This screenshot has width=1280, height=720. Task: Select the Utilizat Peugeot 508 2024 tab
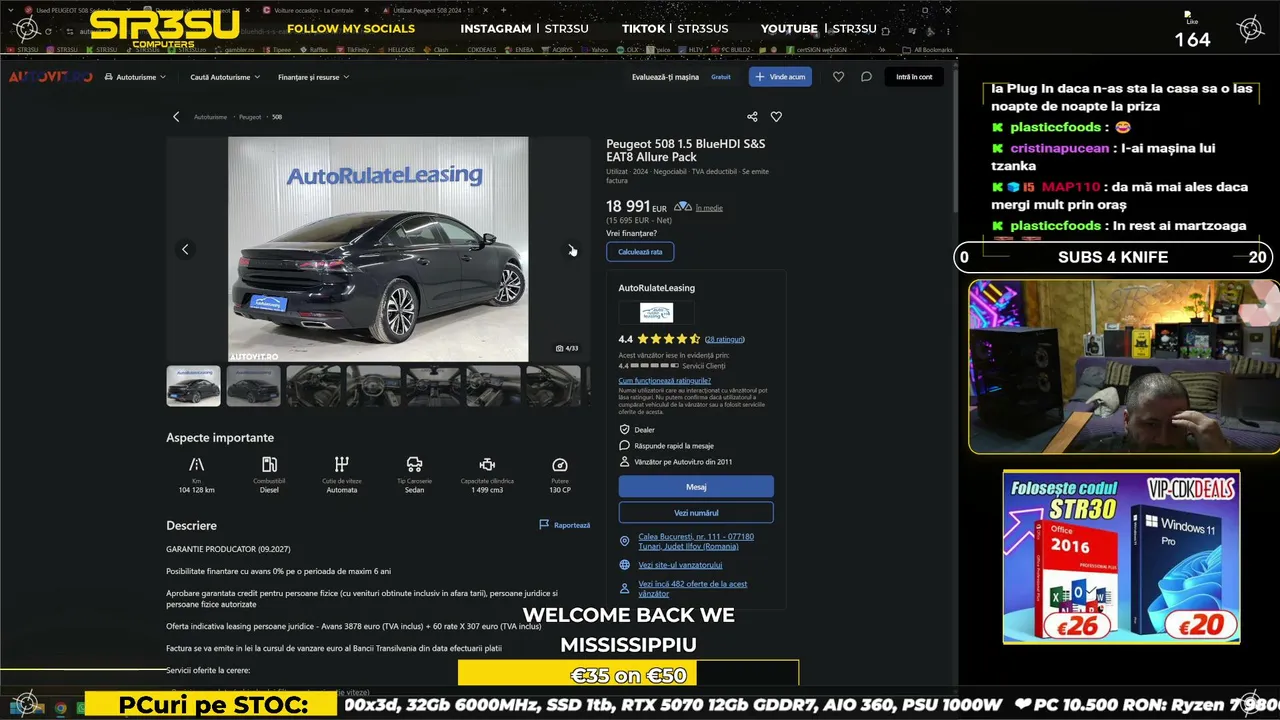(436, 10)
